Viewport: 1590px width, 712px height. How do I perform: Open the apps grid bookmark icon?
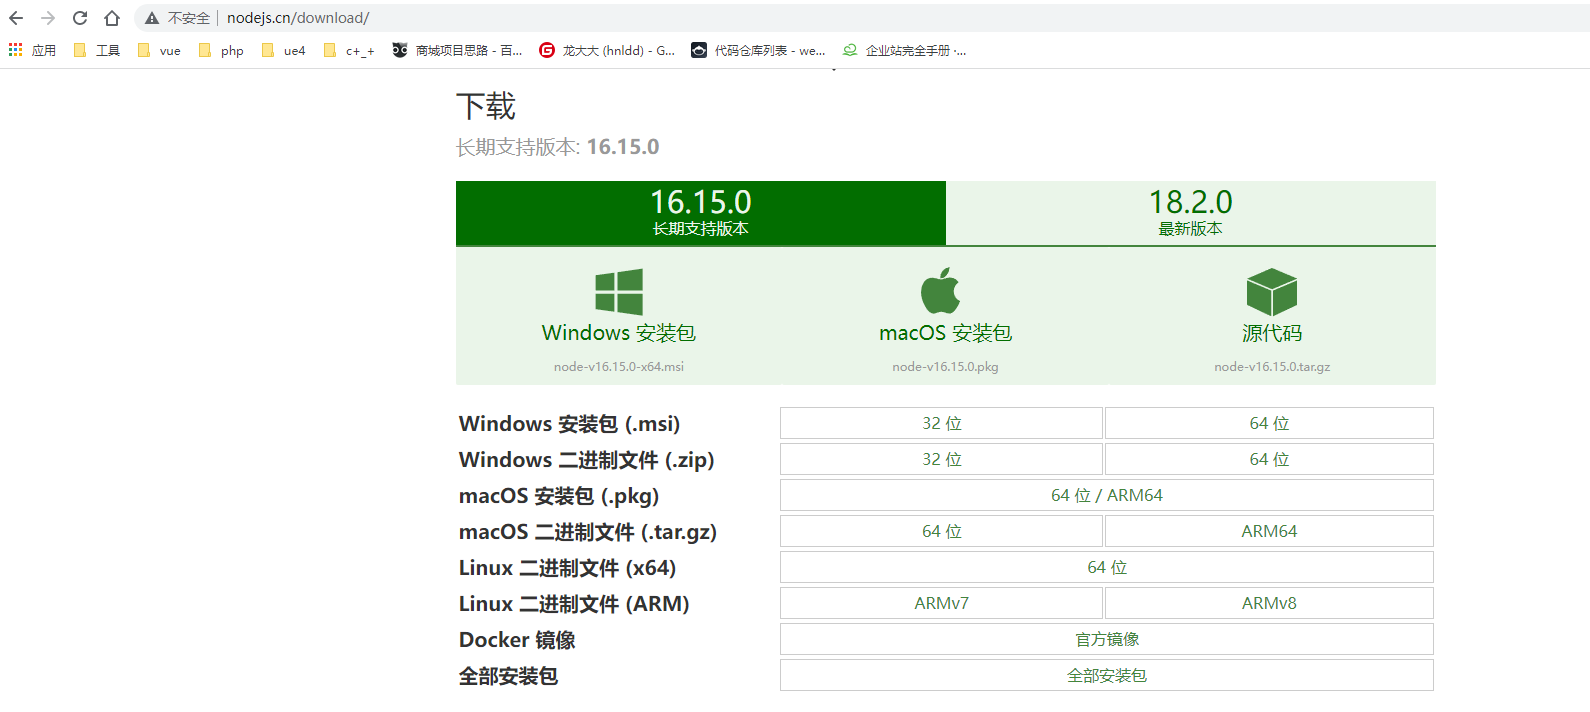(x=15, y=50)
